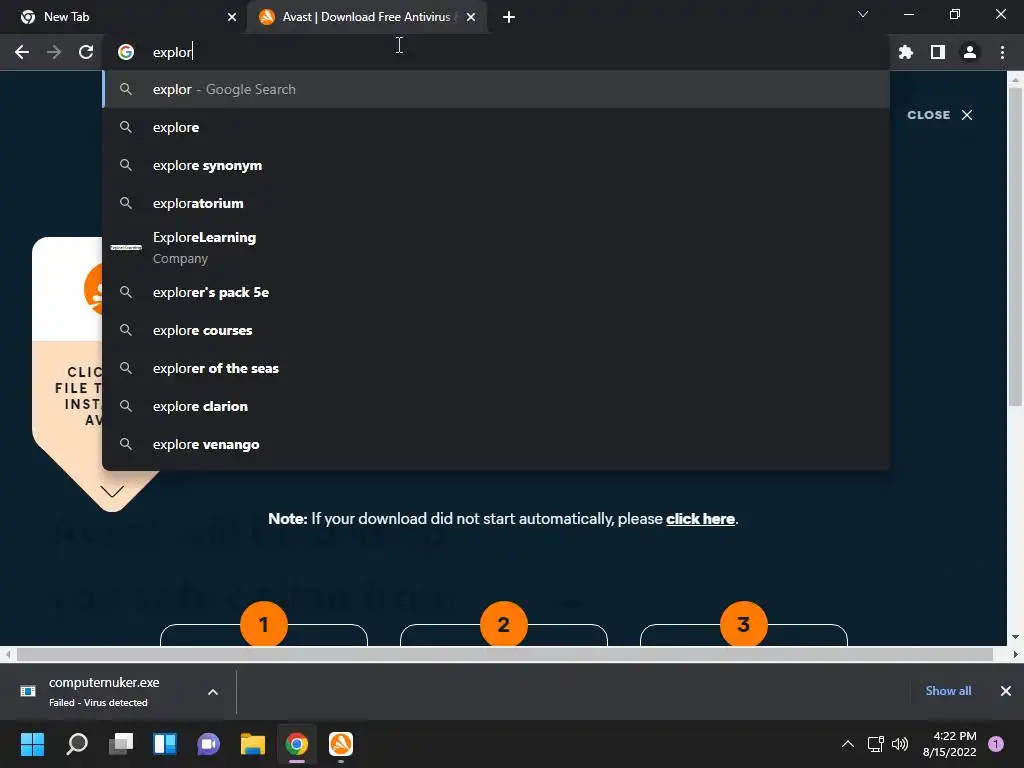Reload the page with the refresh icon

pyautogui.click(x=86, y=52)
